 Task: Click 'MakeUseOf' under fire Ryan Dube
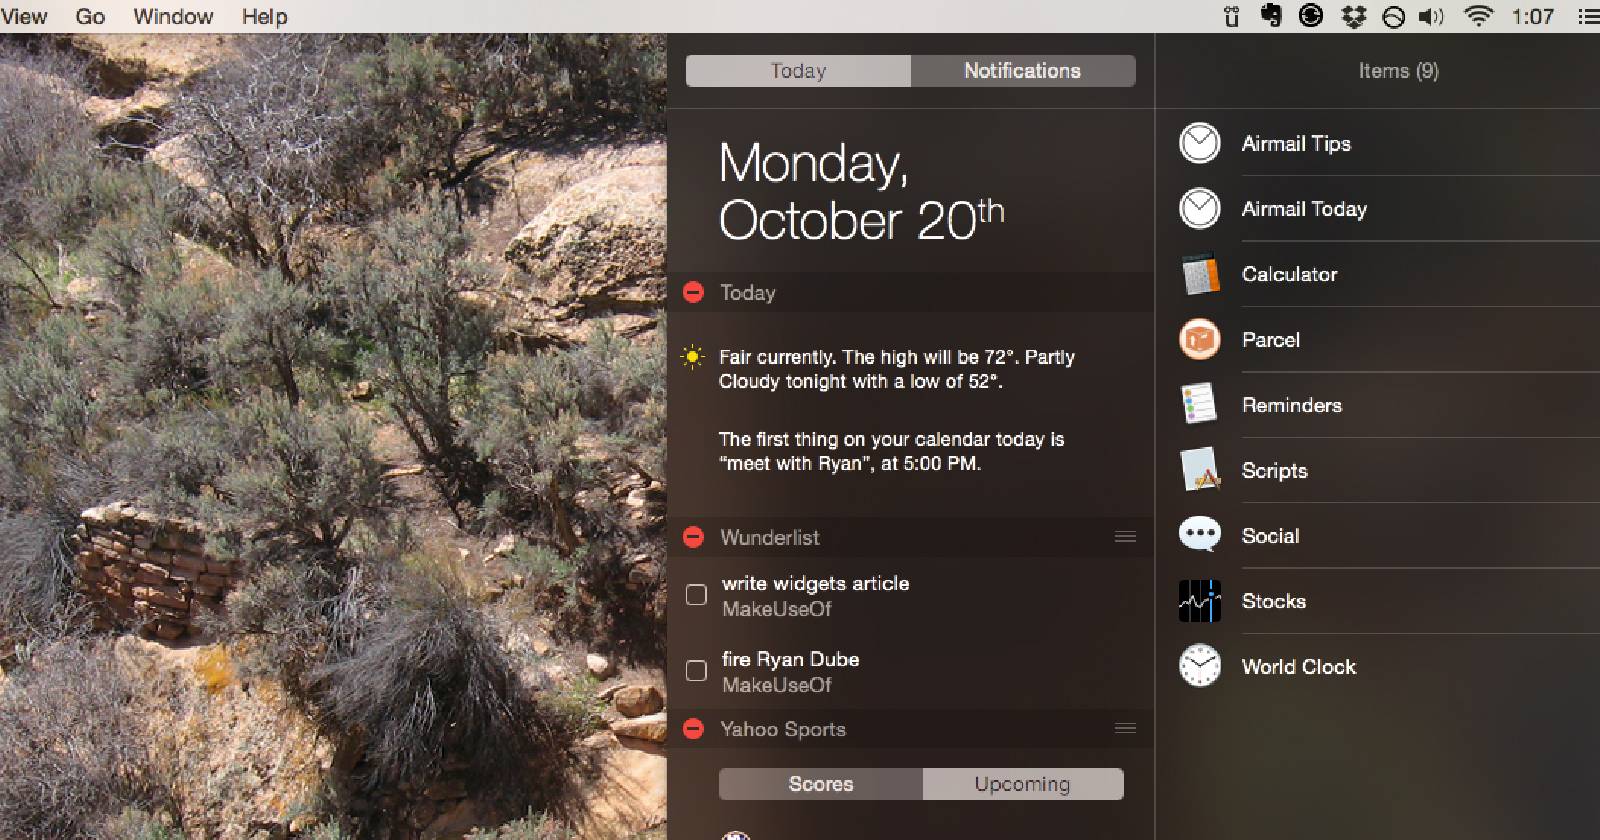pos(777,685)
